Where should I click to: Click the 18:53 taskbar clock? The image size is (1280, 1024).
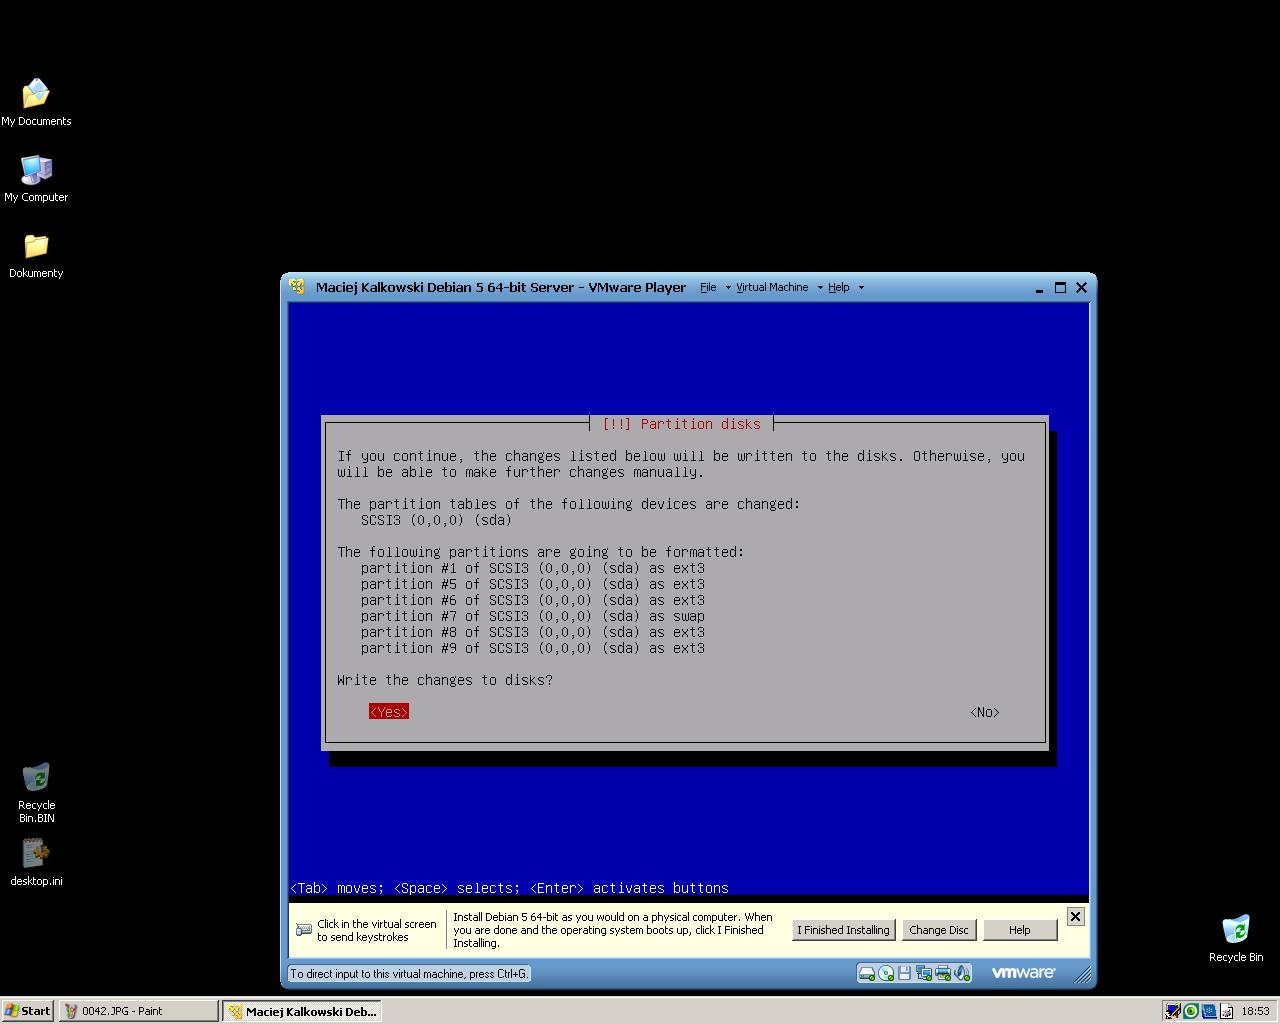tap(1255, 1011)
